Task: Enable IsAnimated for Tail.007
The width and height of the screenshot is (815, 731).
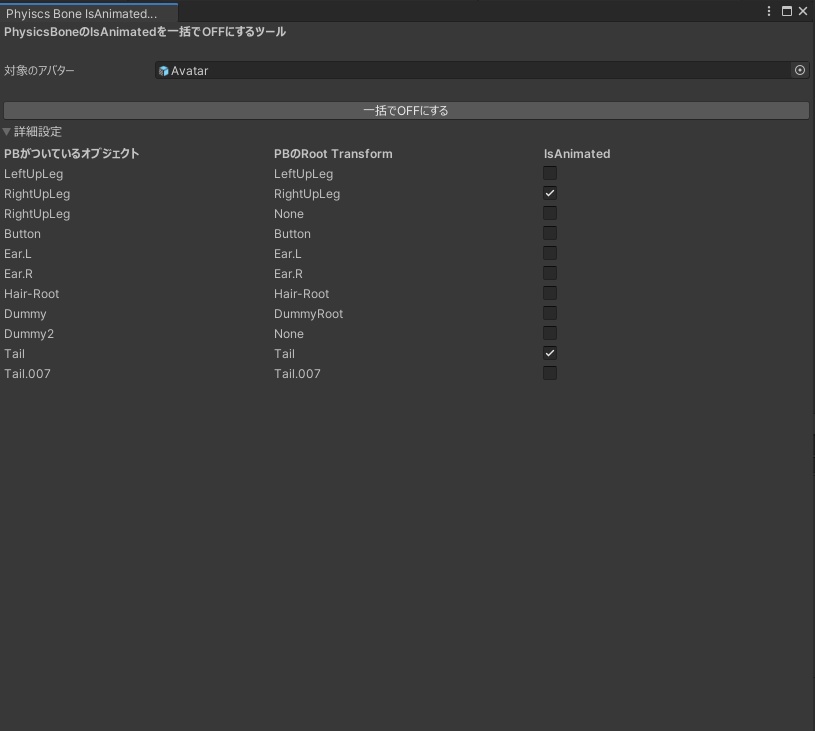Action: (549, 373)
